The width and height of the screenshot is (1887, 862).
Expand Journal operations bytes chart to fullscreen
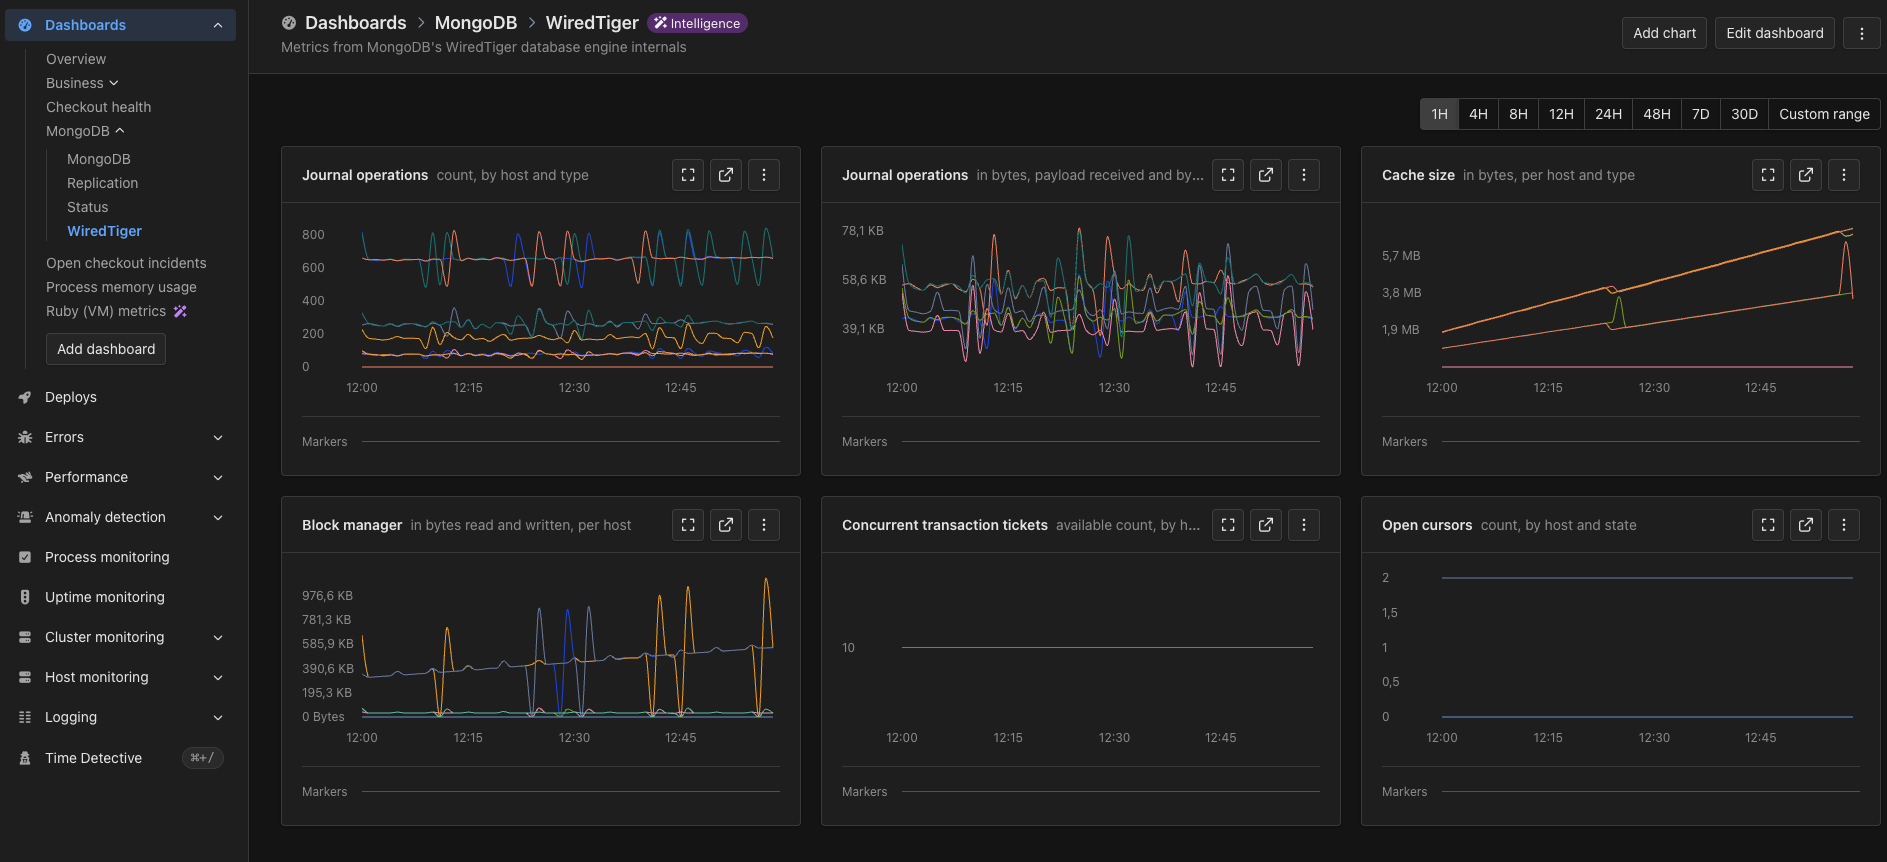click(1228, 175)
